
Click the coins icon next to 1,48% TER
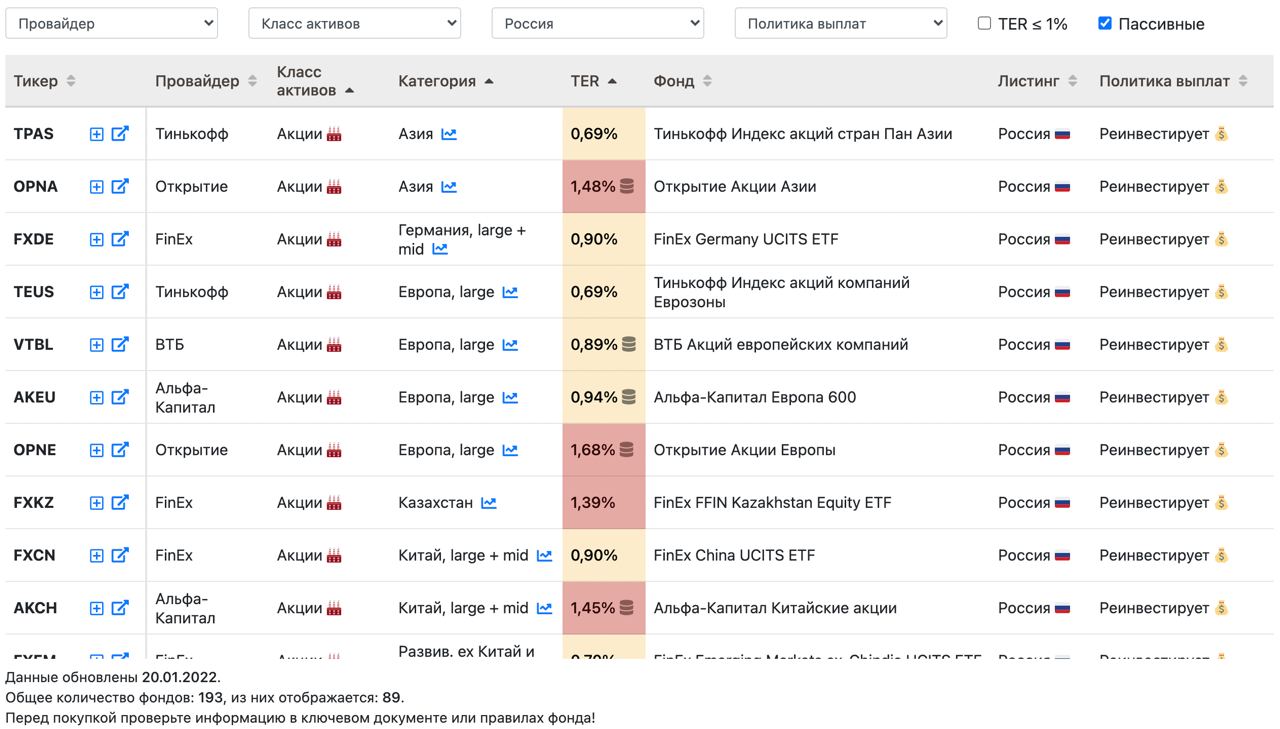pos(627,186)
